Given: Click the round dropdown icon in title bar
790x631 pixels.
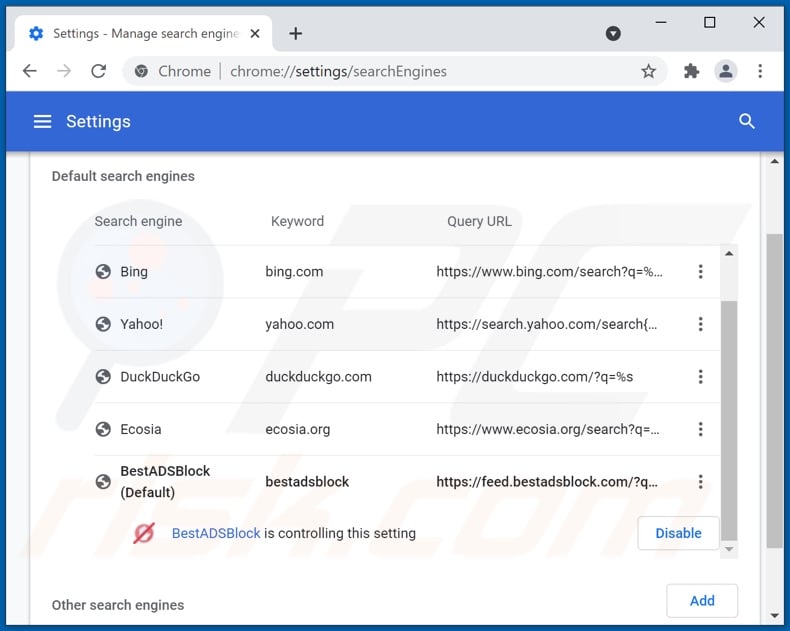Looking at the screenshot, I should [x=613, y=34].
